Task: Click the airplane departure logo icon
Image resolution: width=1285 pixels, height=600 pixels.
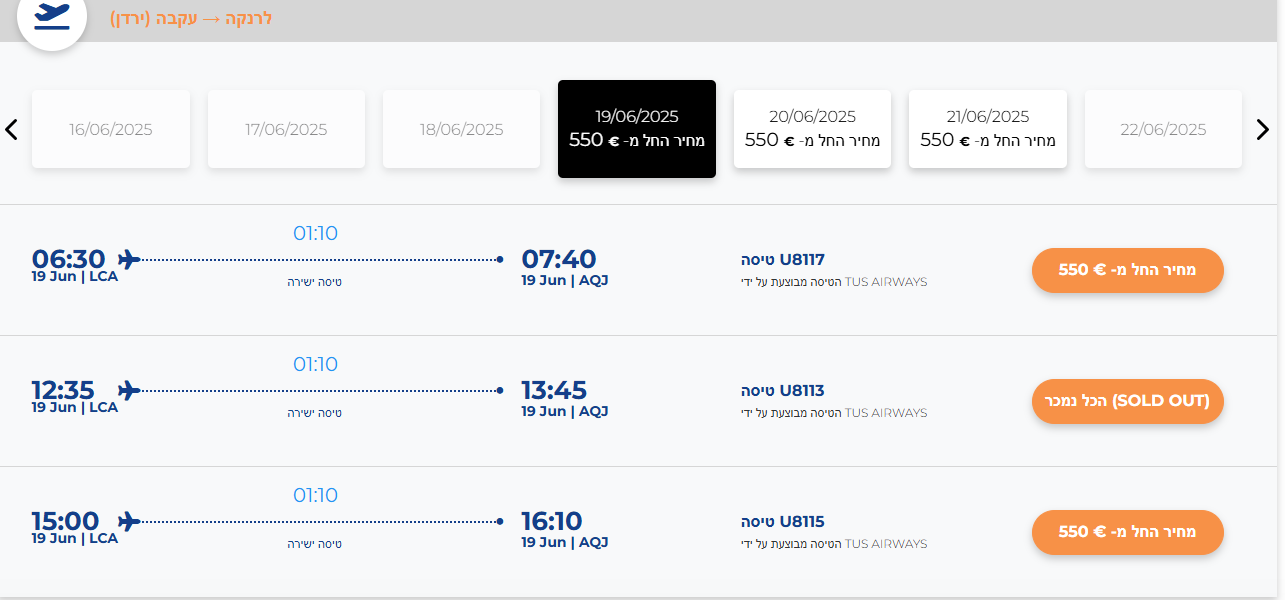Action: [52, 16]
